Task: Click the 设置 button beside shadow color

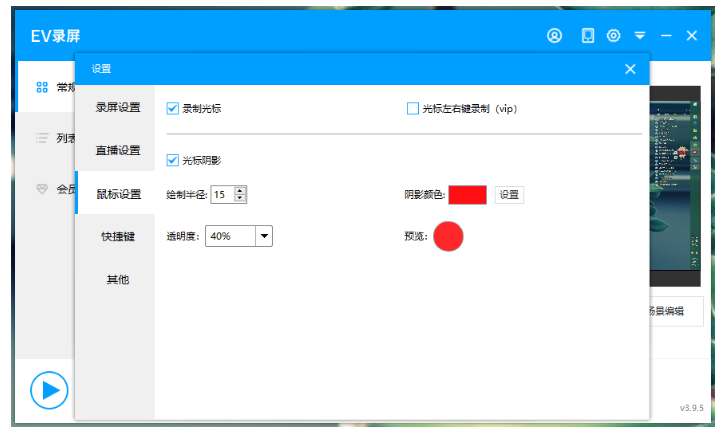Action: point(509,195)
